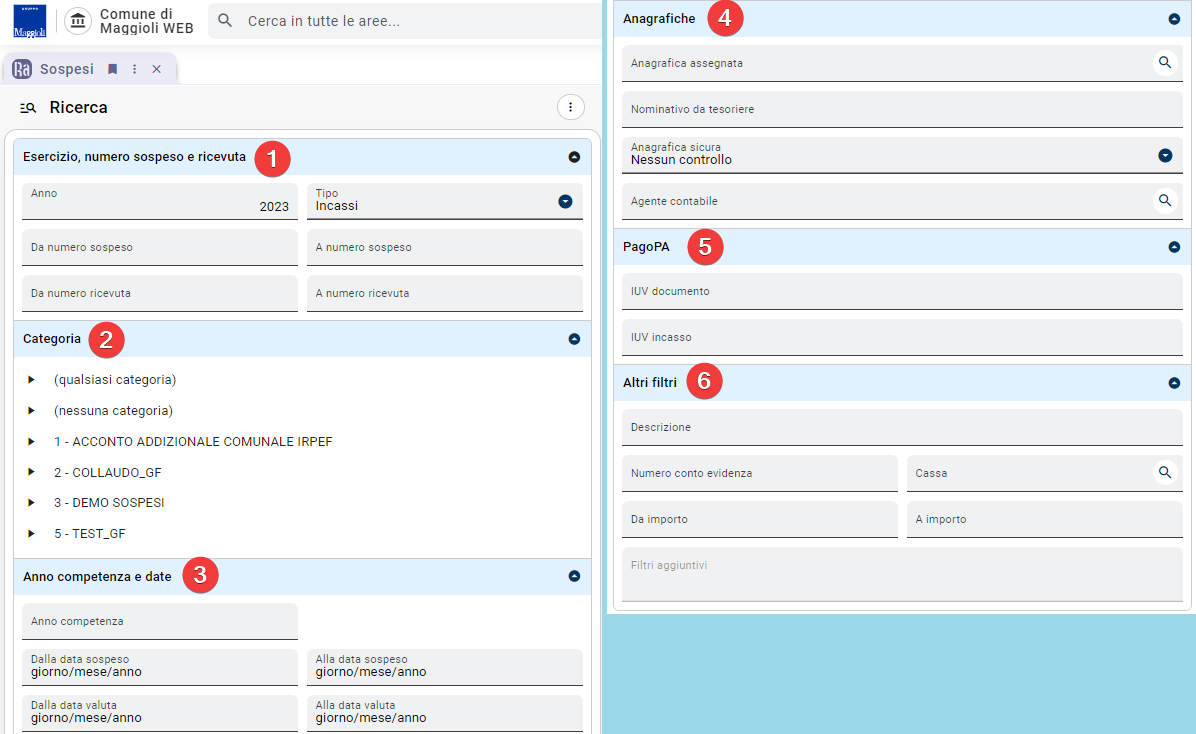This screenshot has width=1196, height=734.
Task: Search for Anagrafica assegnata via magnifier
Action: [x=1165, y=63]
